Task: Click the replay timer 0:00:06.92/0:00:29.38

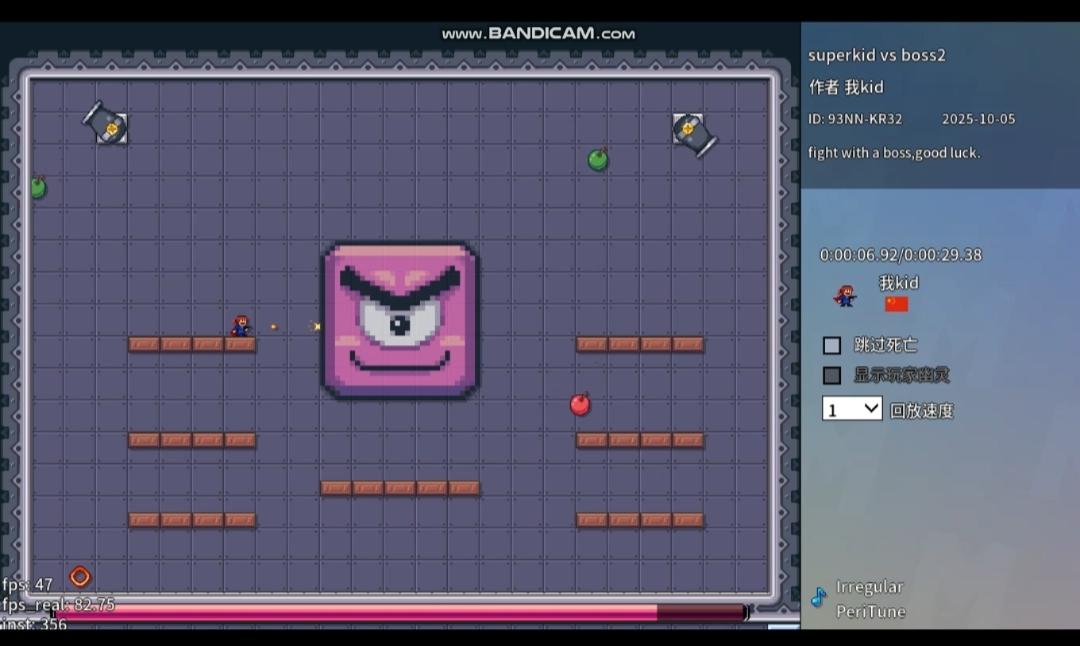Action: tap(900, 255)
